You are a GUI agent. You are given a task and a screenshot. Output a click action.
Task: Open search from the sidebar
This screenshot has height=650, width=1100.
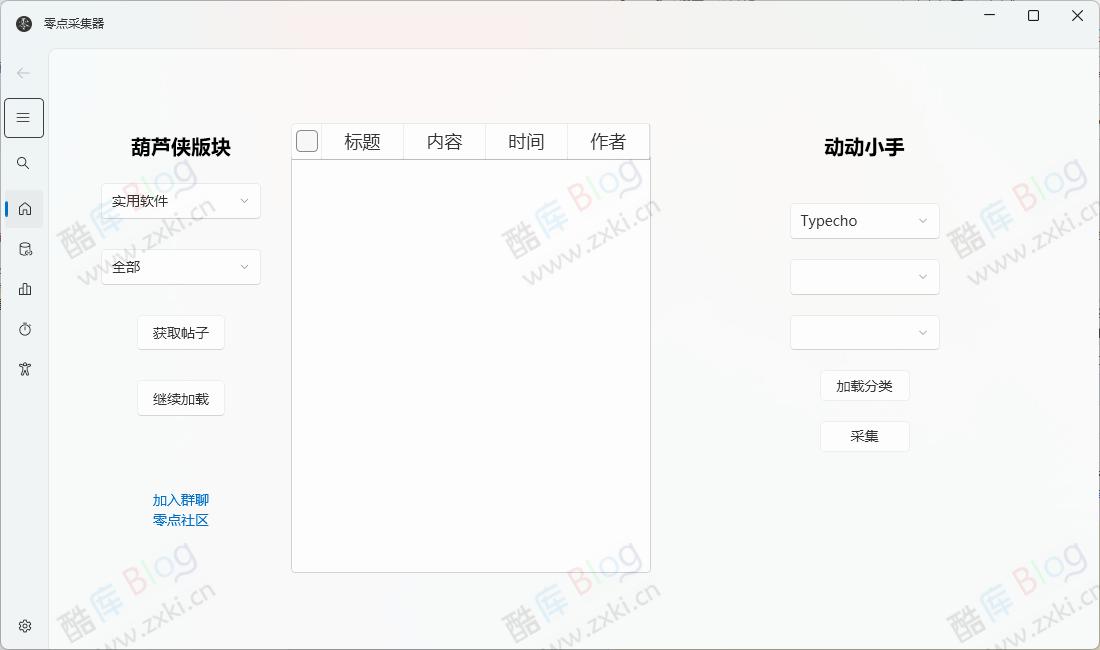24,162
